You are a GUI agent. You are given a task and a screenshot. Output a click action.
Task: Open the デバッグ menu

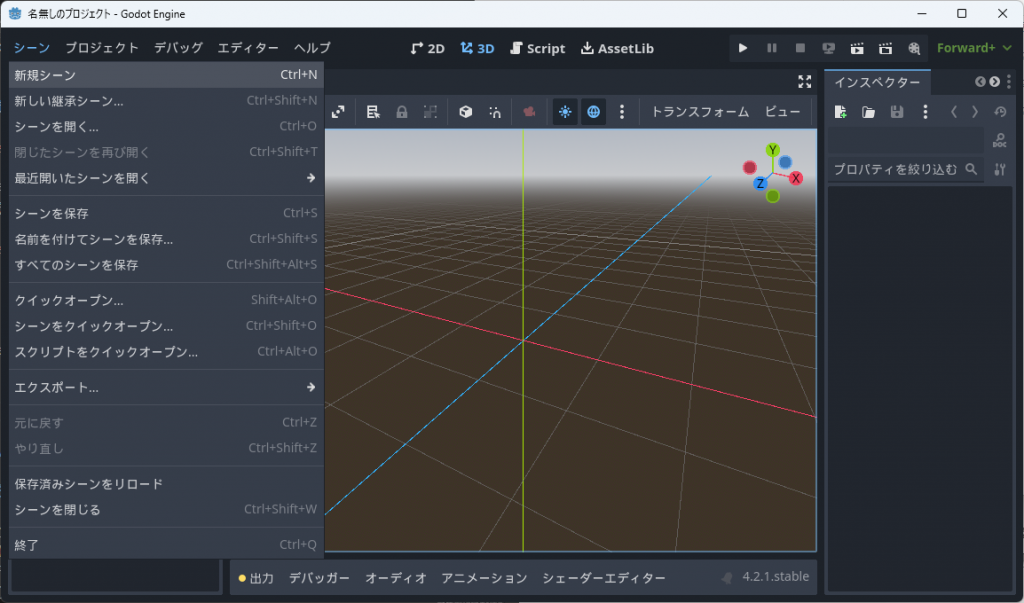pyautogui.click(x=178, y=48)
